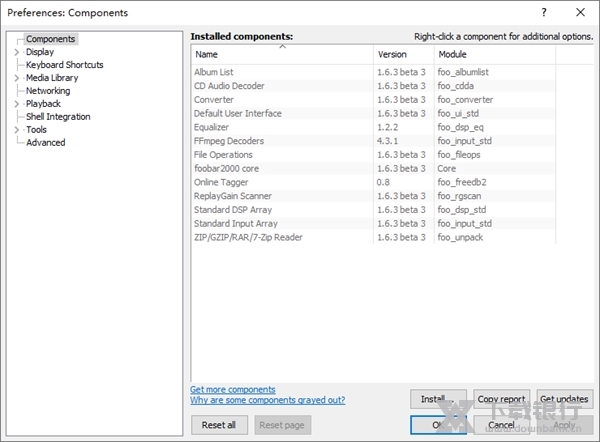Sort components by Name column header

click(282, 54)
